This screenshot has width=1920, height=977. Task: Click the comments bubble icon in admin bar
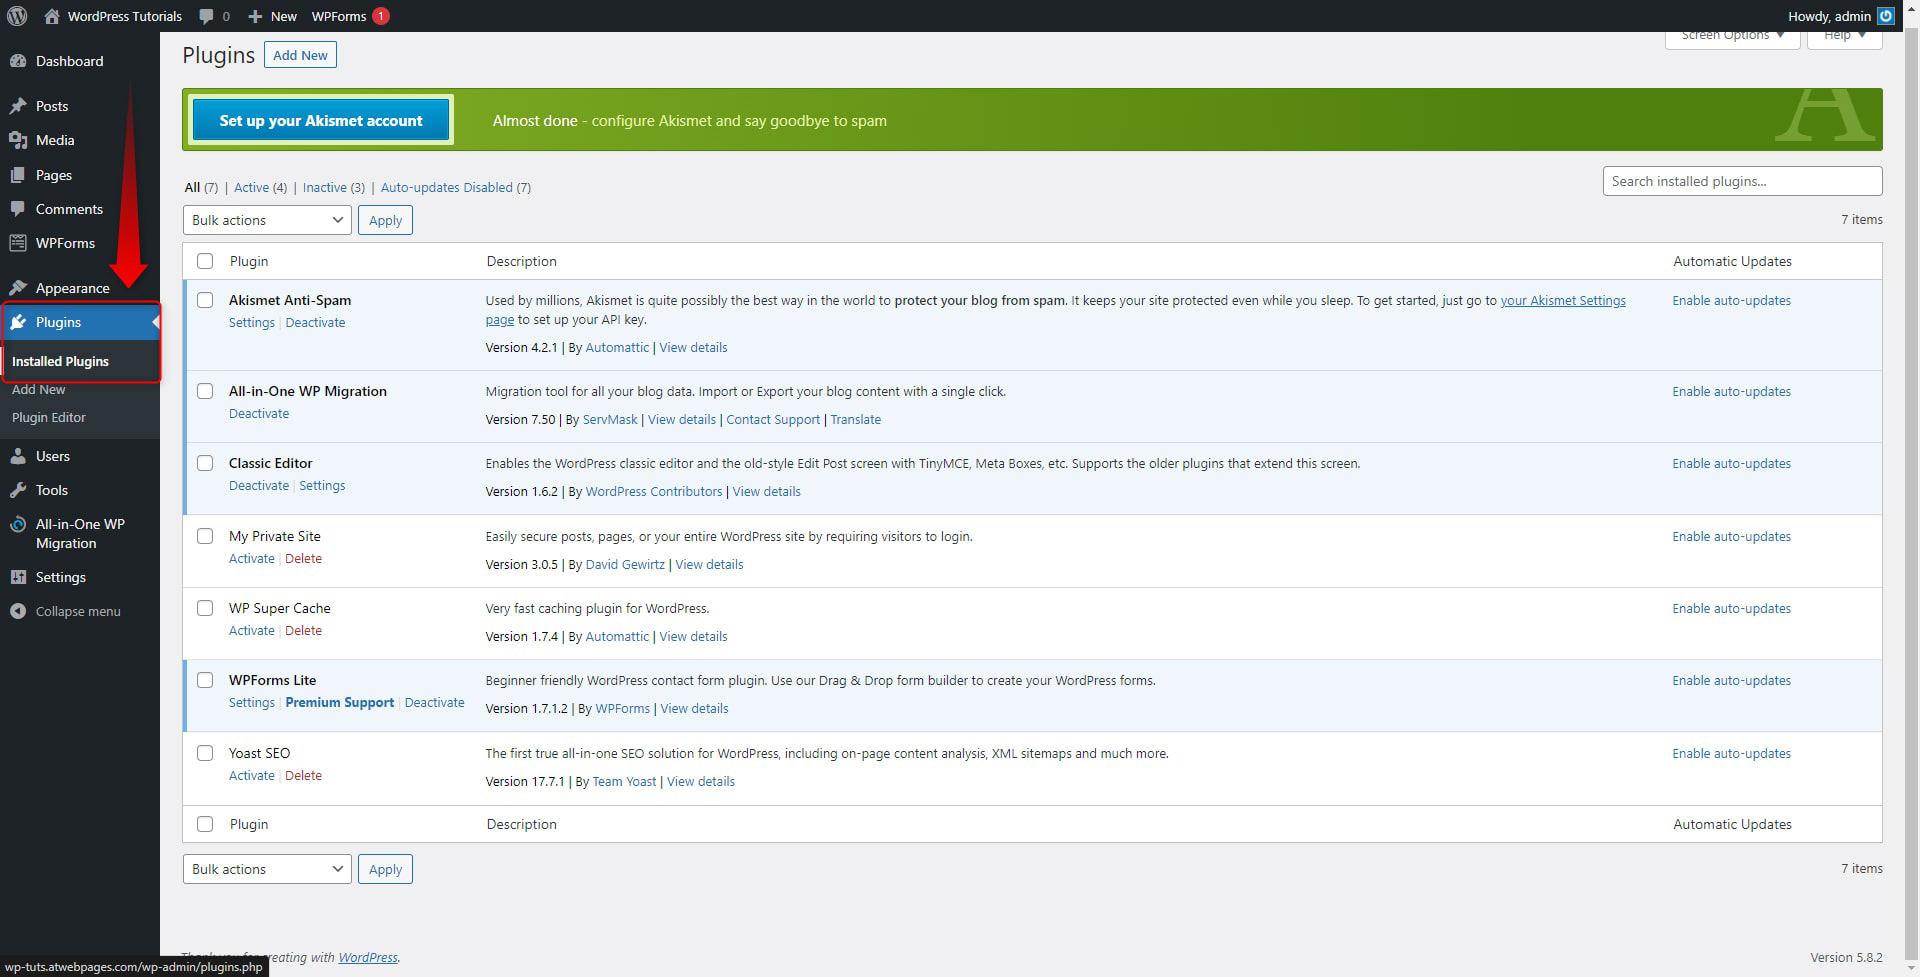[206, 16]
